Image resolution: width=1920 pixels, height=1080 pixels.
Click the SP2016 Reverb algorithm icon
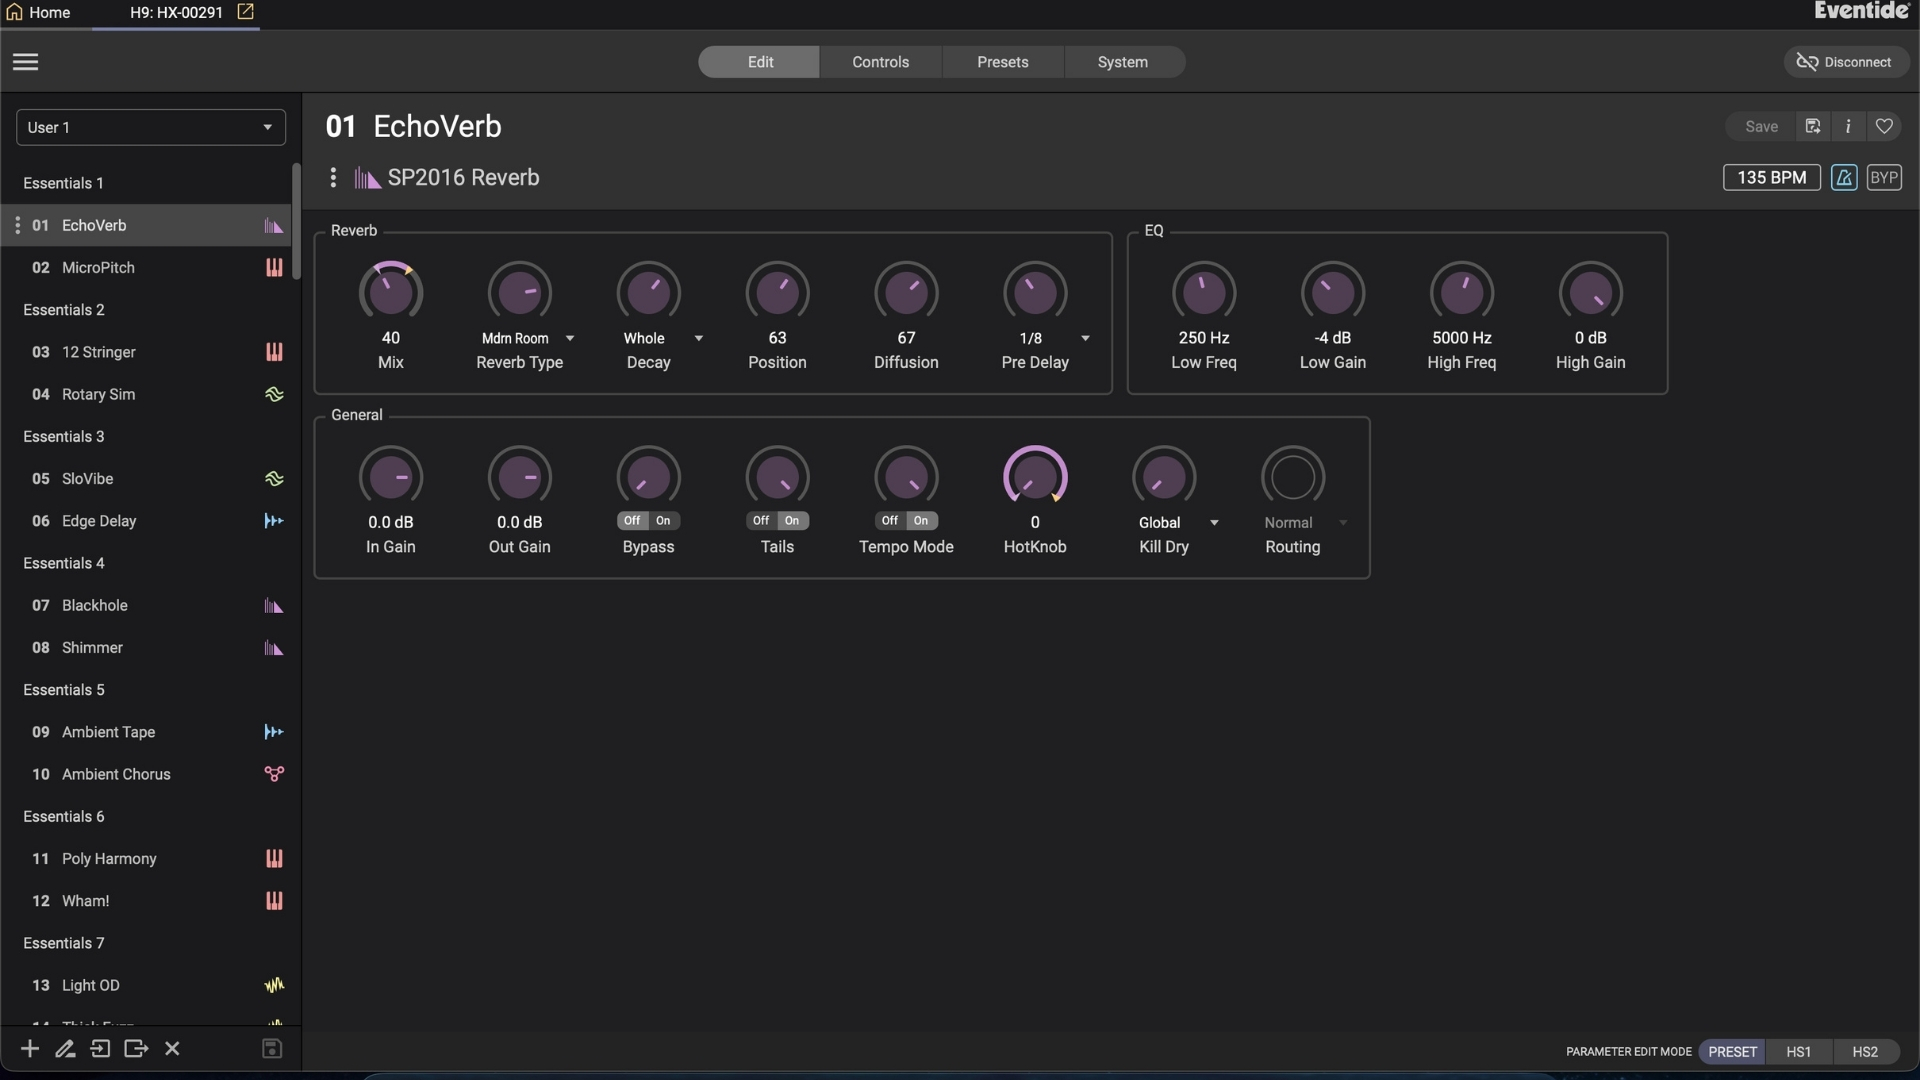[367, 178]
